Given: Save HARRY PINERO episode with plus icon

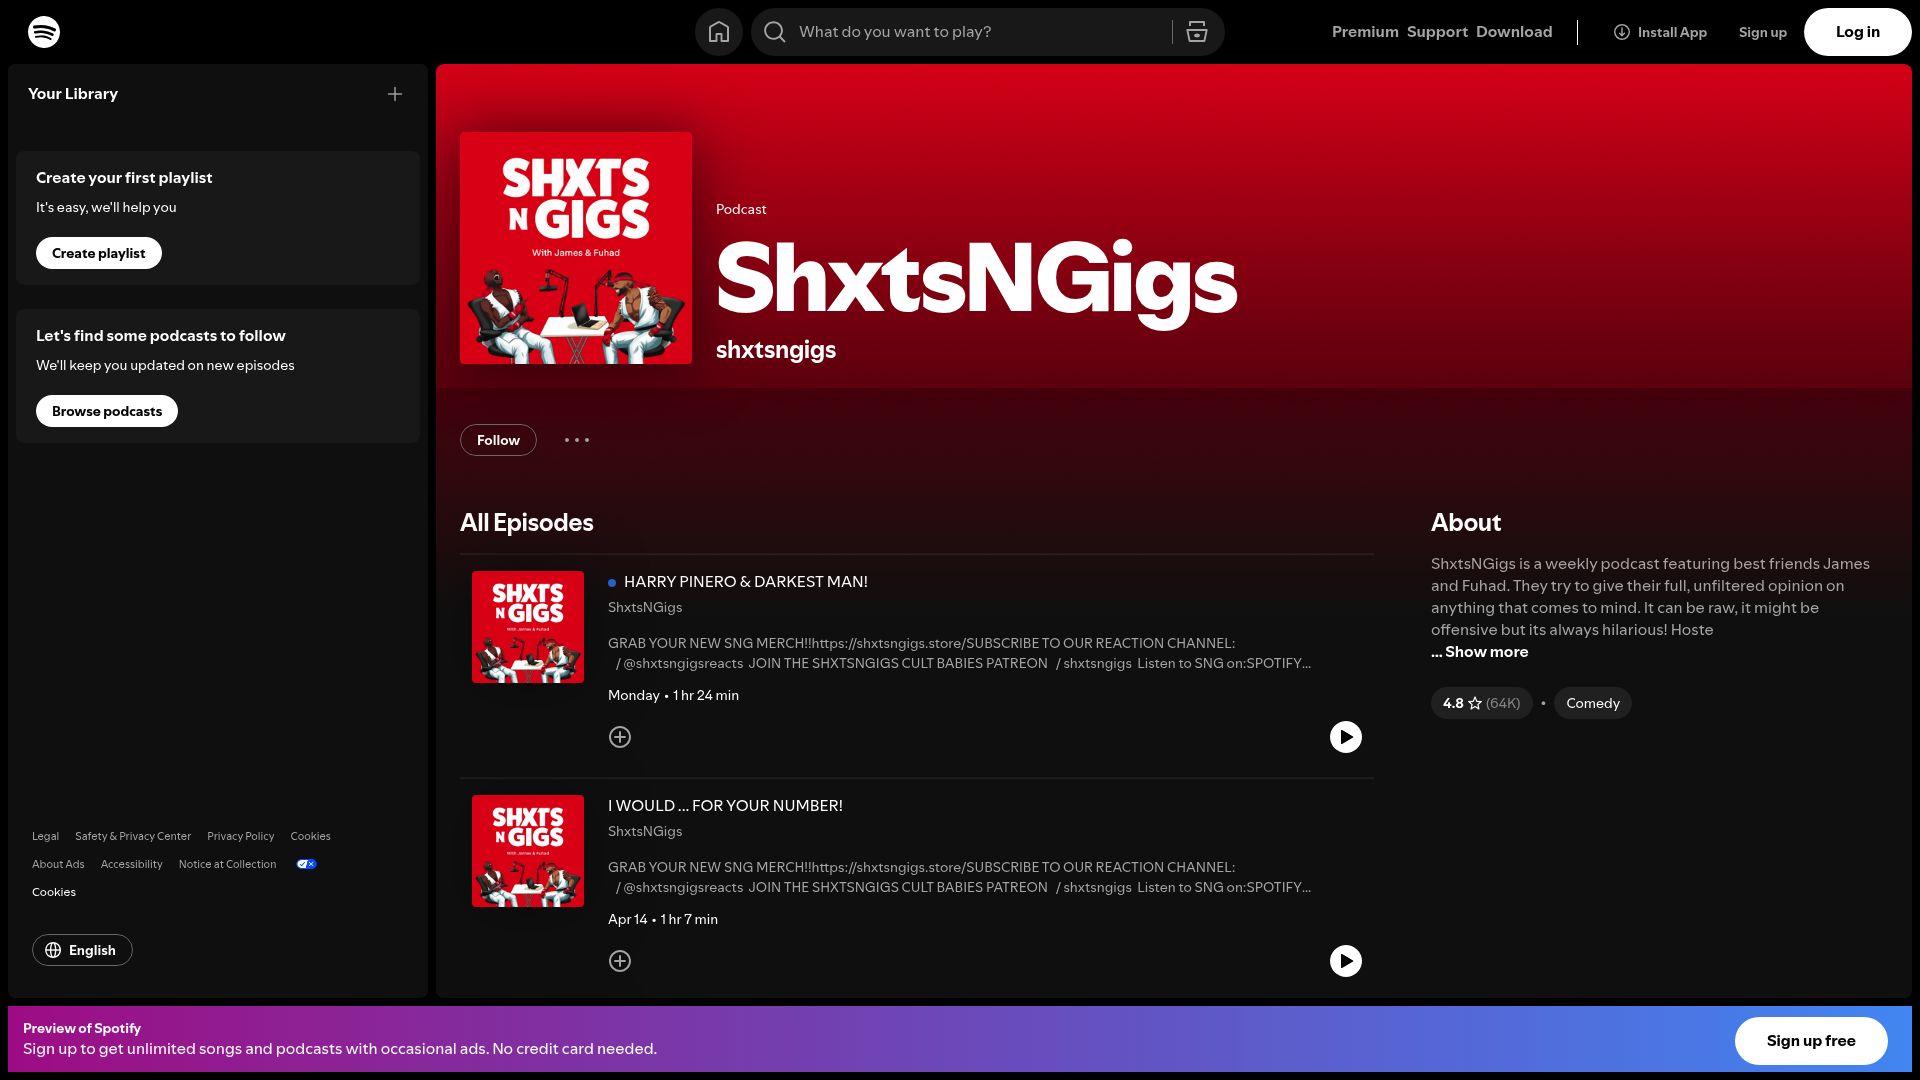Looking at the screenshot, I should tap(620, 737).
